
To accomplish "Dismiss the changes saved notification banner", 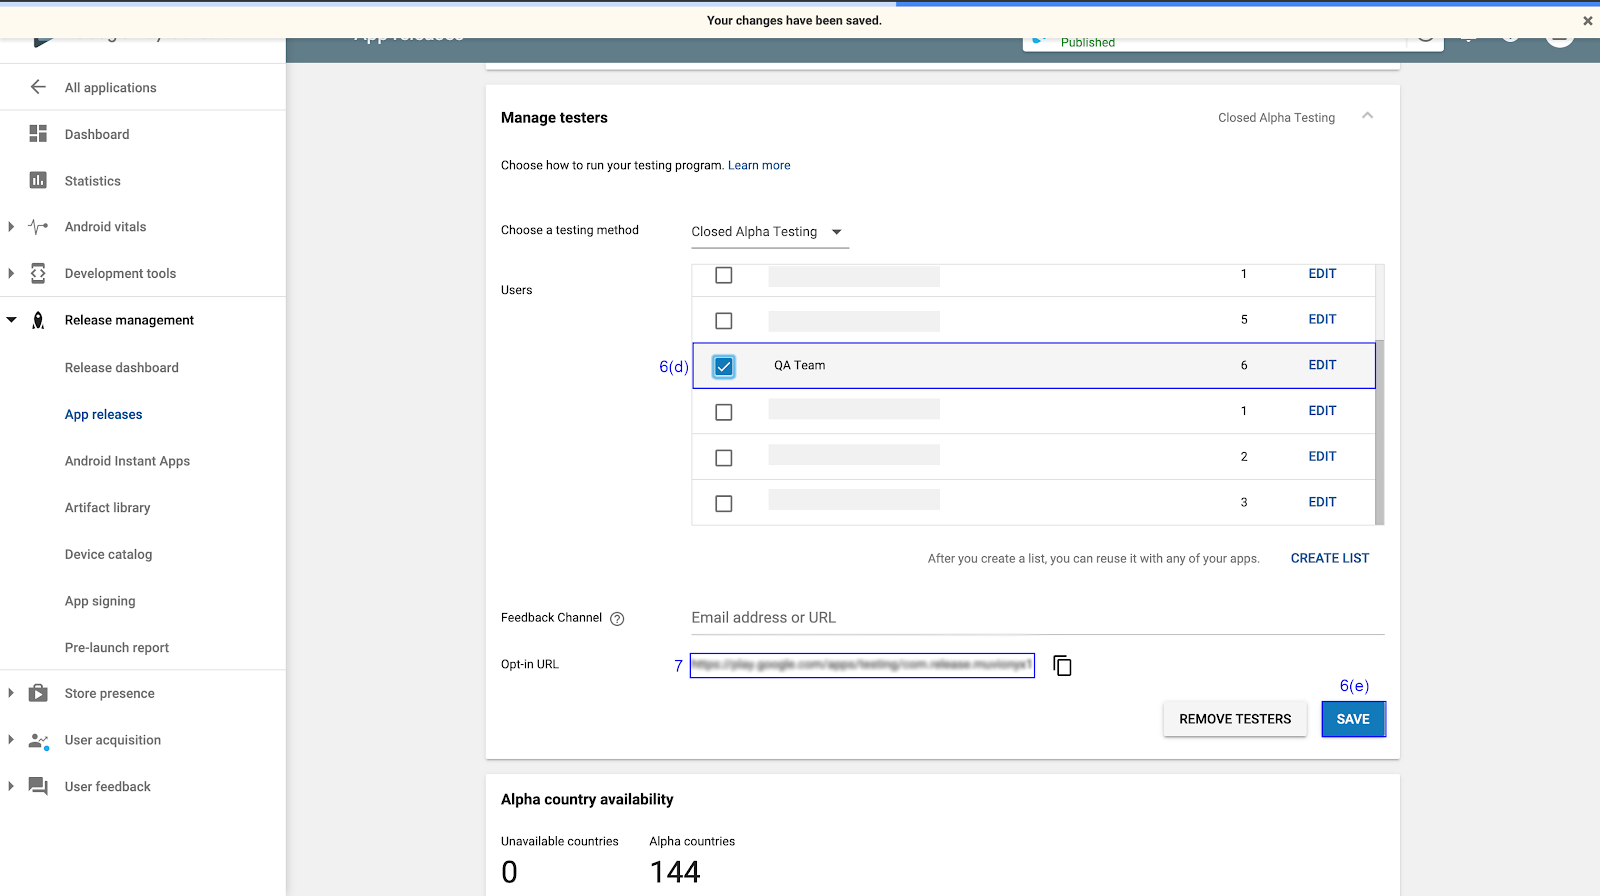I will click(1587, 21).
